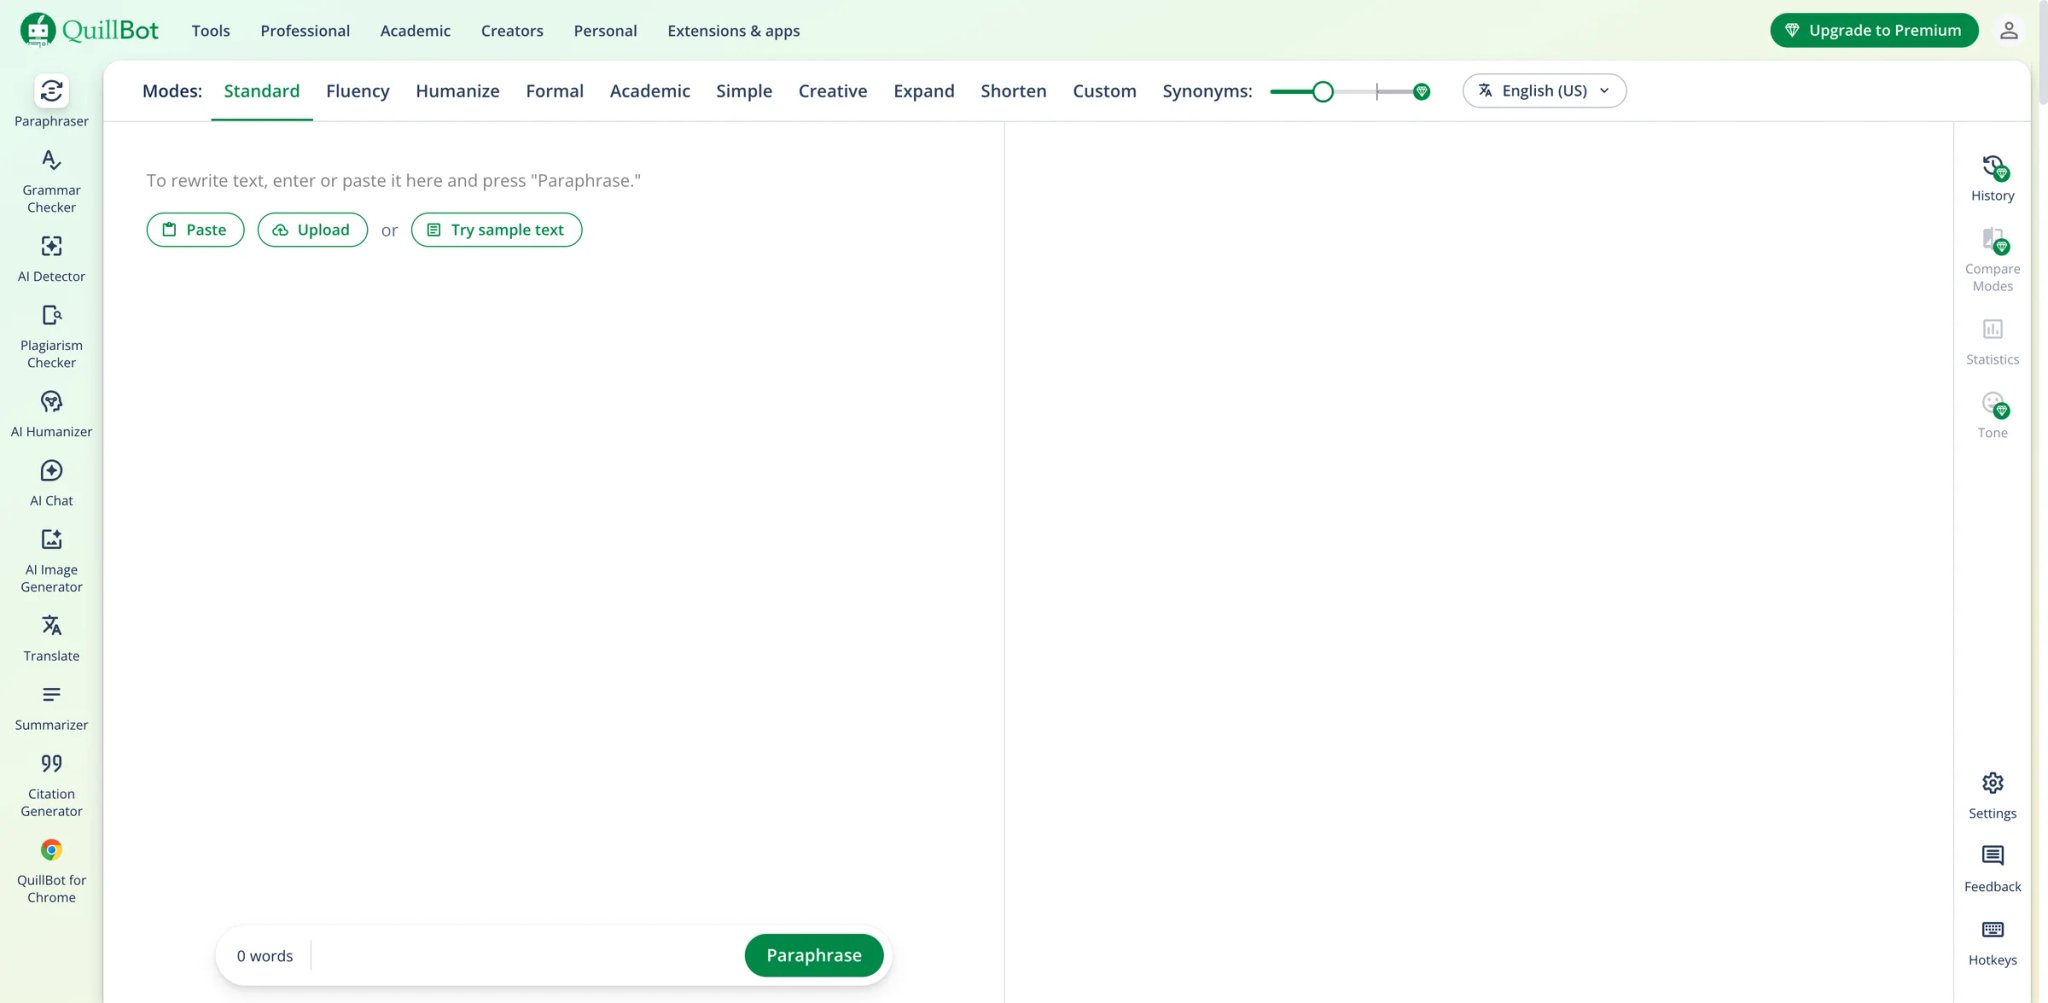Switch to Academic mode
The height and width of the screenshot is (1003, 2048).
[x=649, y=91]
